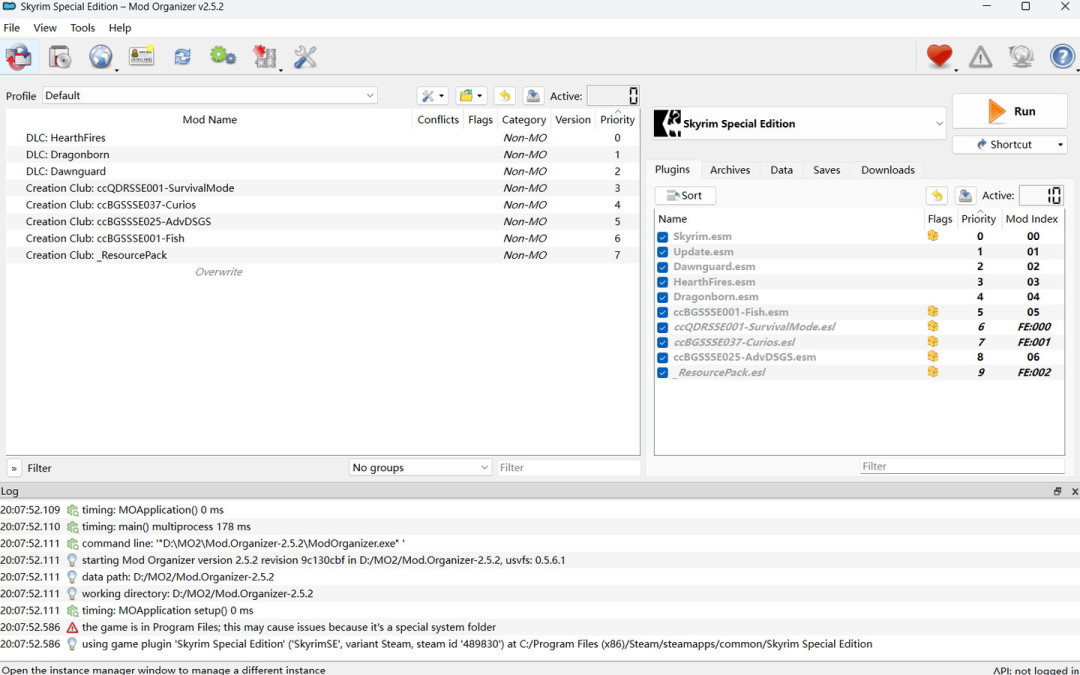Toggle Dawnguard.esm checkbox
The width and height of the screenshot is (1080, 675).
[663, 267]
